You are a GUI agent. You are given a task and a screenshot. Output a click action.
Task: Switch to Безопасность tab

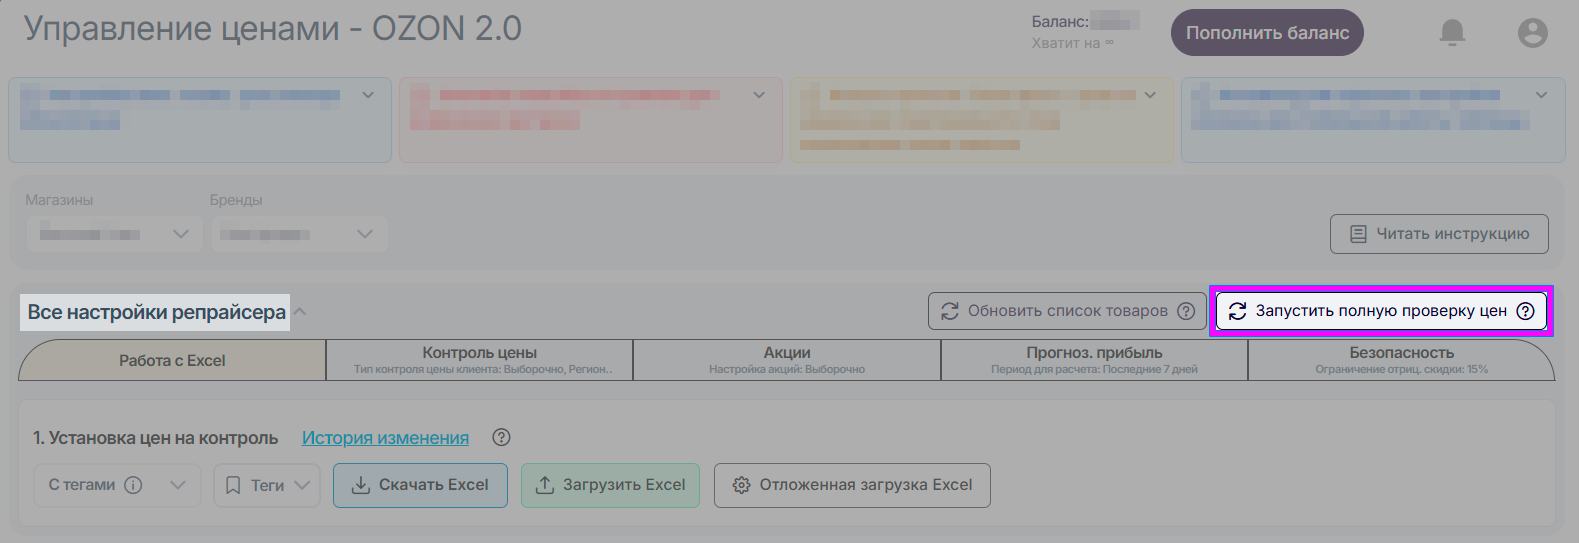1402,360
